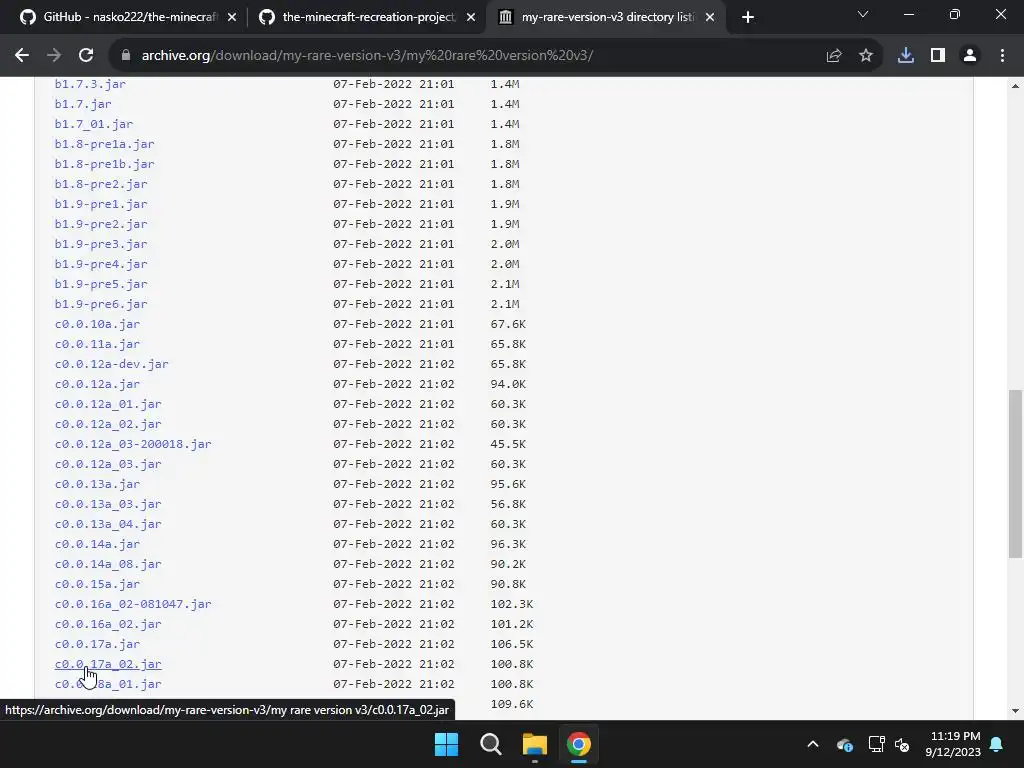This screenshot has height=768, width=1024.
Task: Open the b1.9-pre2.jar link
Action: click(x=101, y=224)
